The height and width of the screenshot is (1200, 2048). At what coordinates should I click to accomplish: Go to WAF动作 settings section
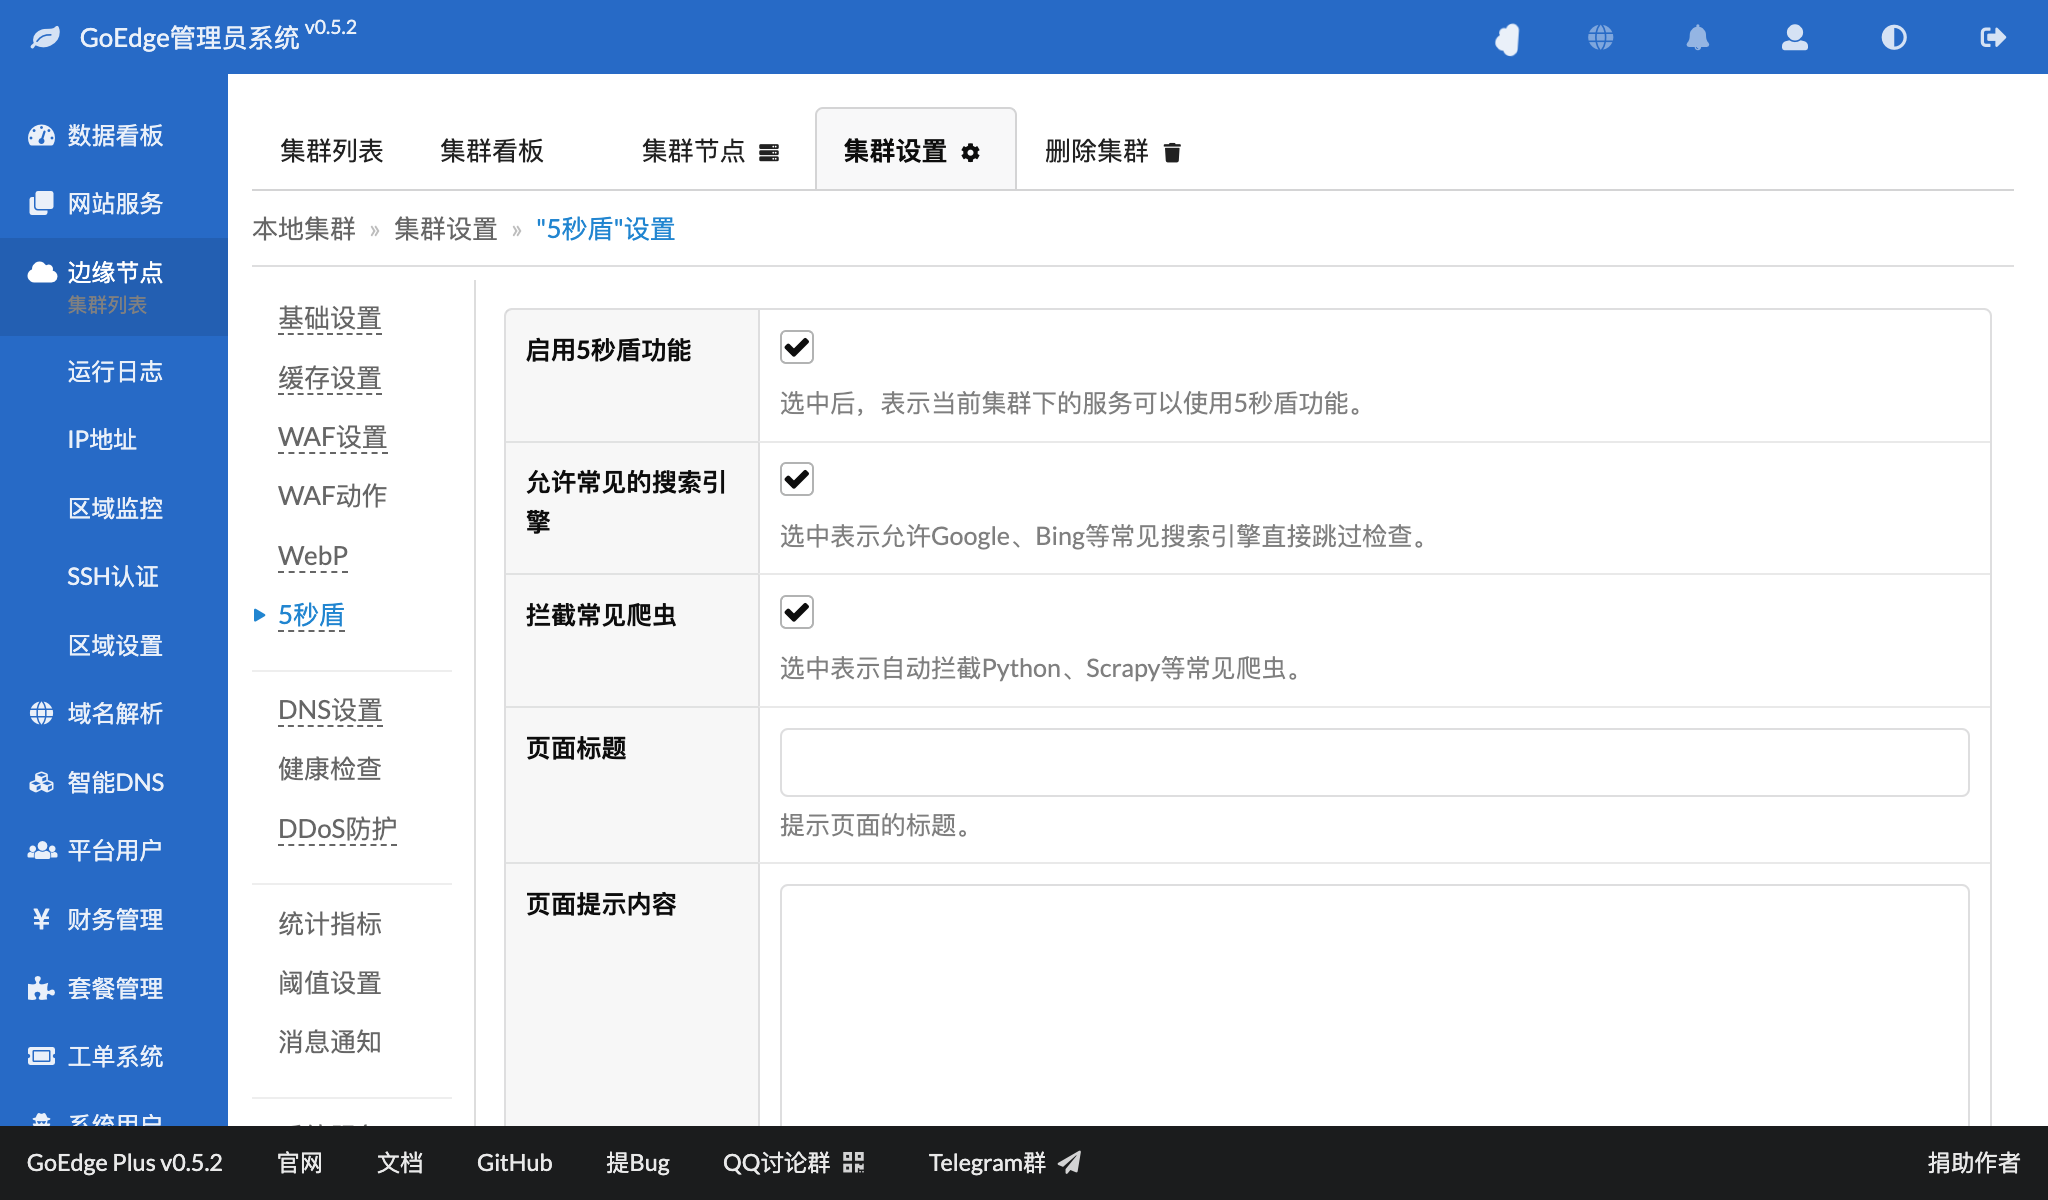coord(332,496)
